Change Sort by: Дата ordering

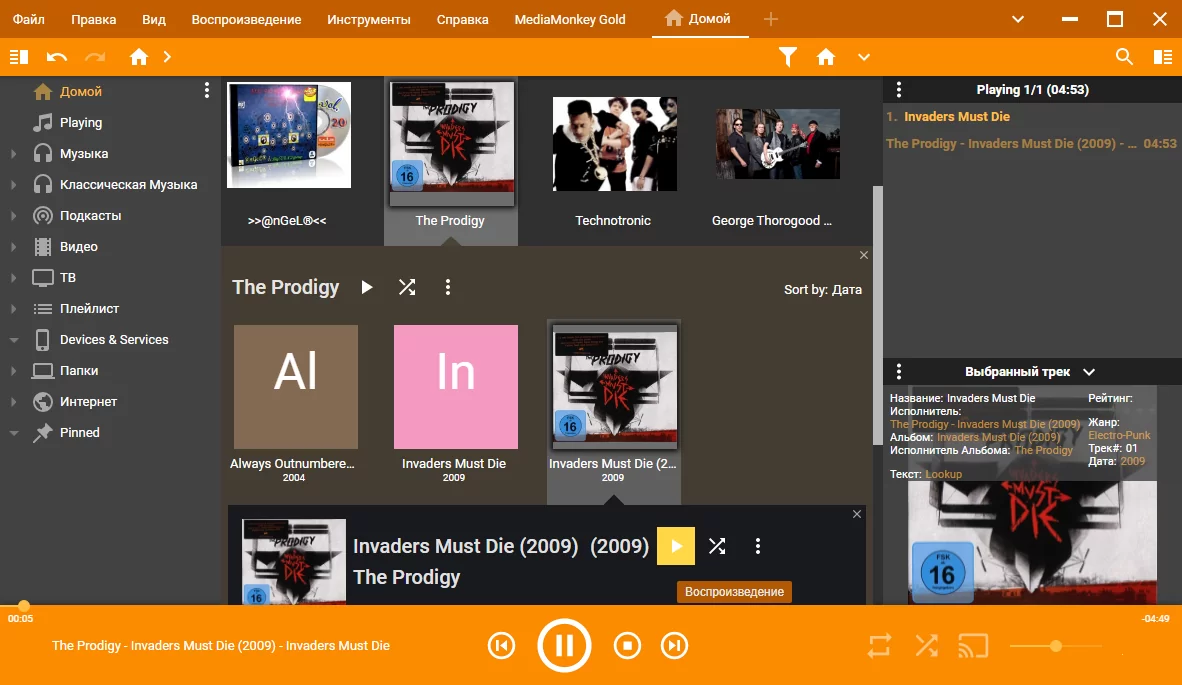(822, 289)
